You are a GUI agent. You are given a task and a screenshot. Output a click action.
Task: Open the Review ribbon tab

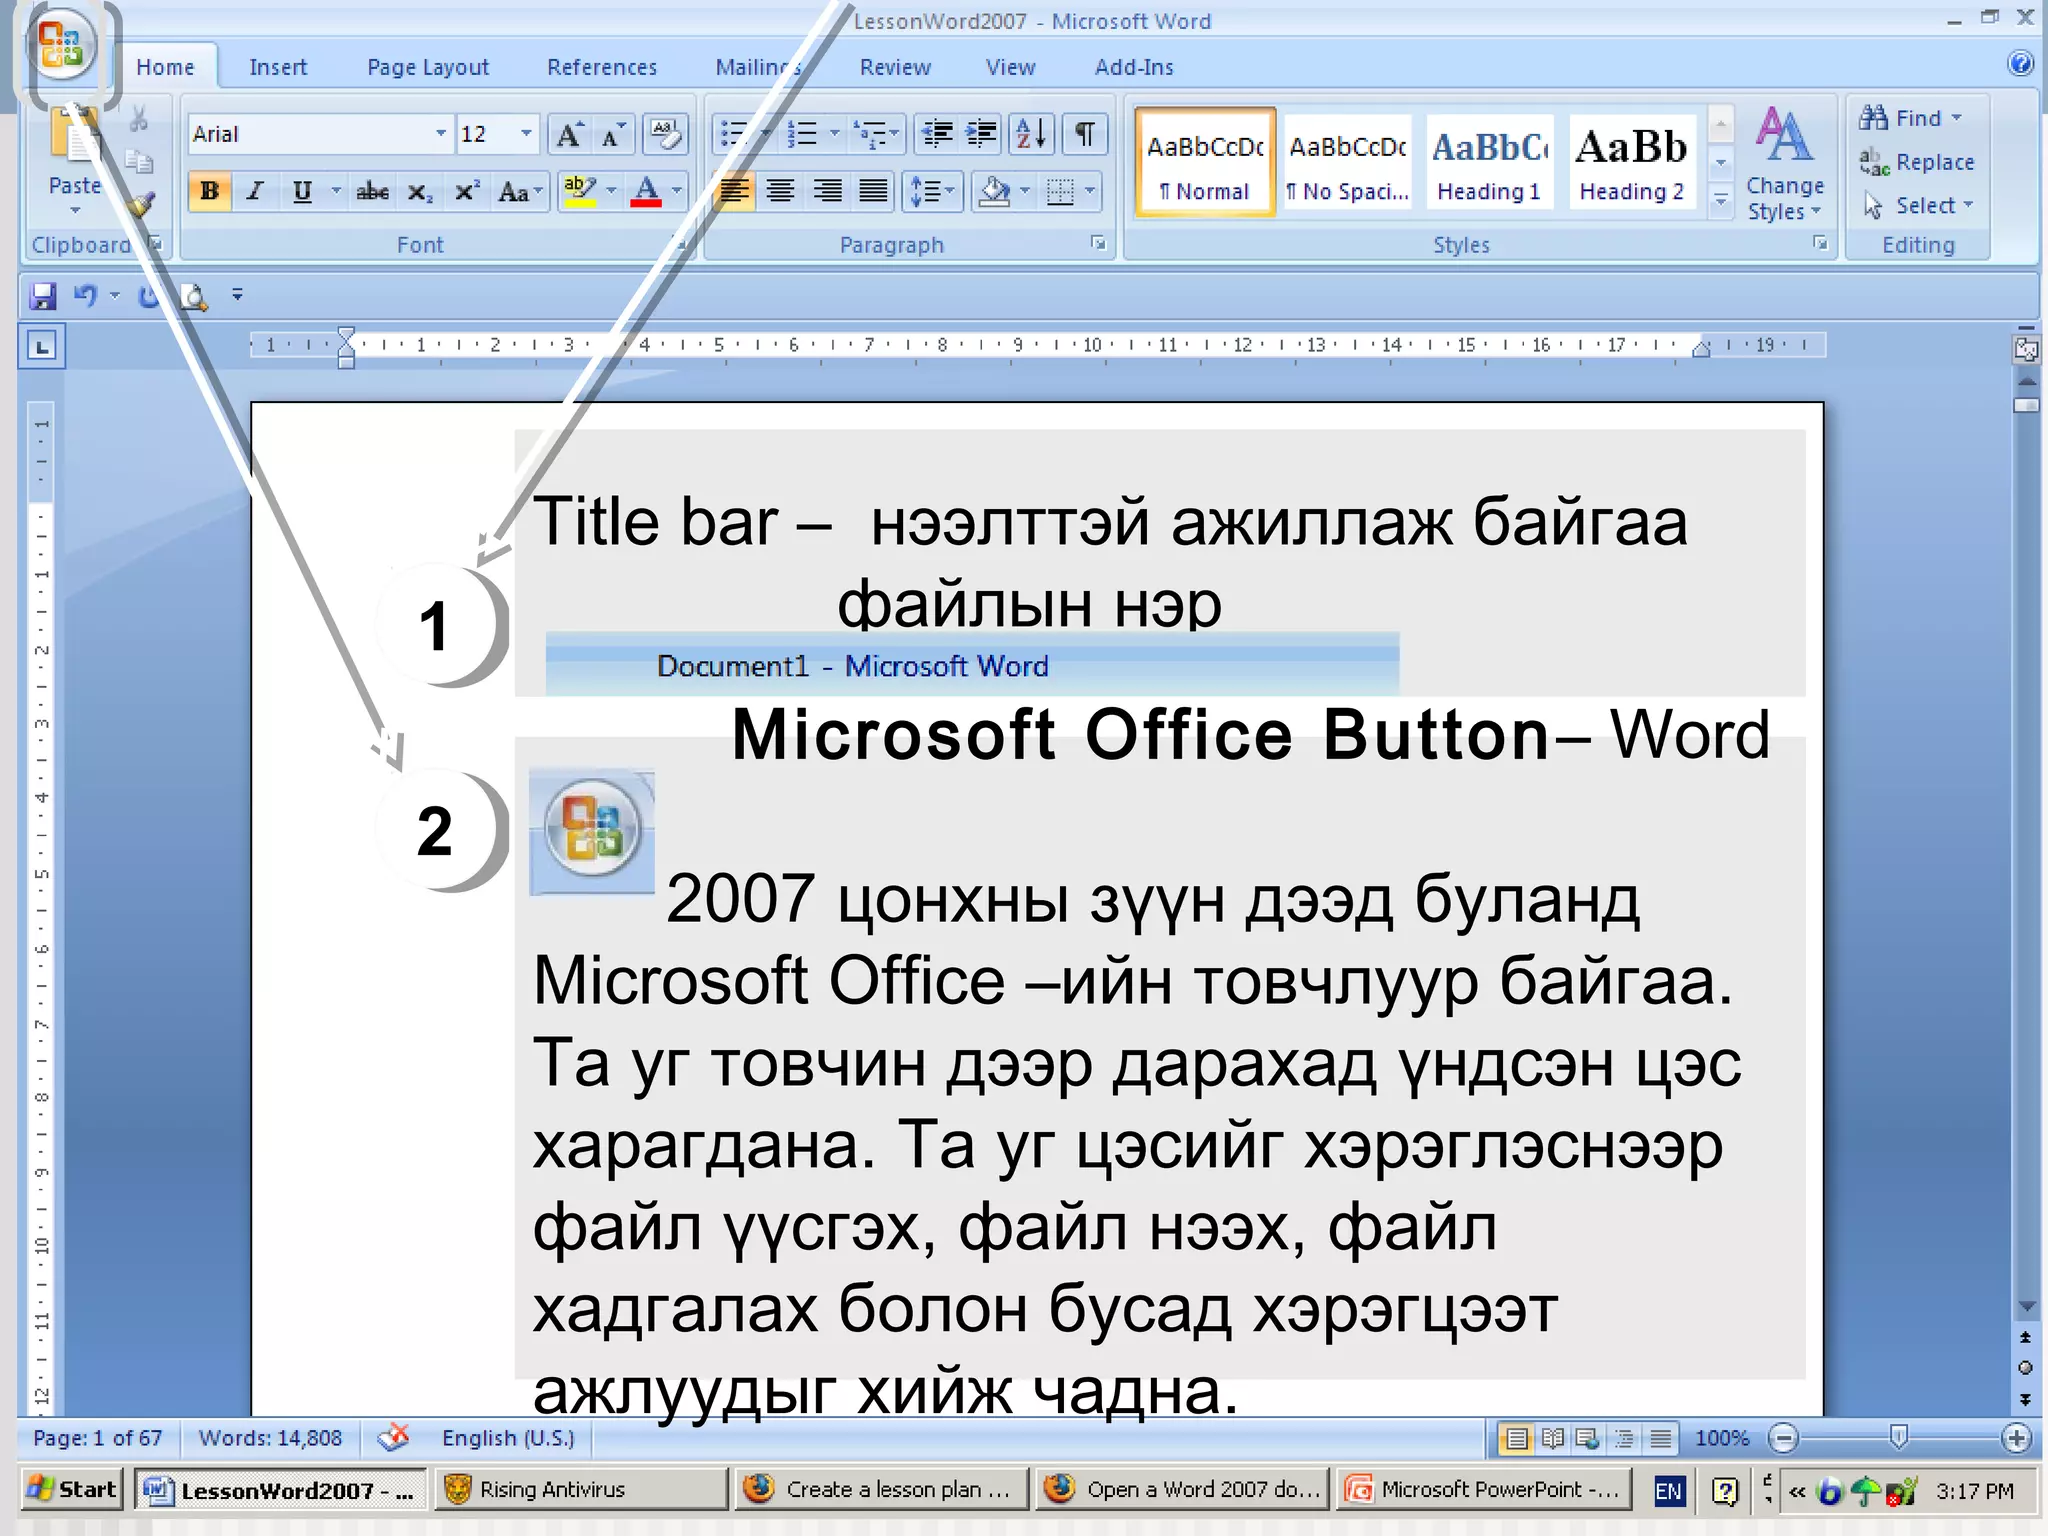tap(895, 67)
